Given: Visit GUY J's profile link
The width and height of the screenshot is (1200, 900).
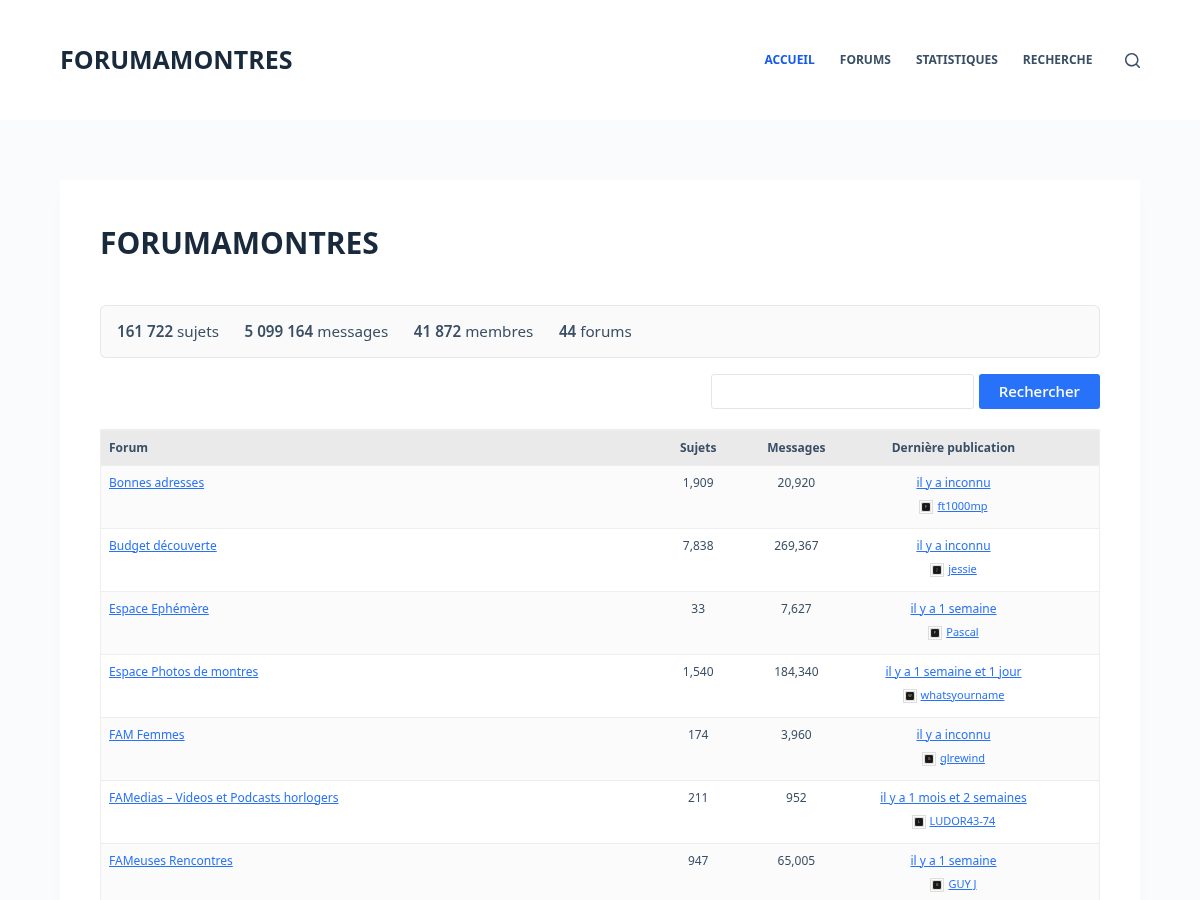Looking at the screenshot, I should point(962,884).
